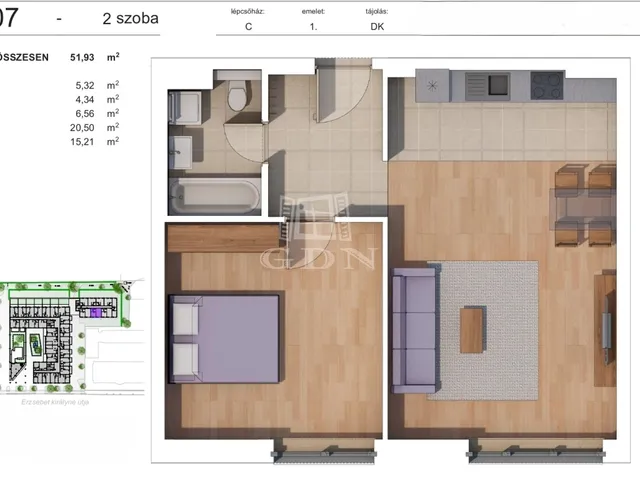Click the TV stand by the wall
This screenshot has height=480, width=640.
pos(605,330)
